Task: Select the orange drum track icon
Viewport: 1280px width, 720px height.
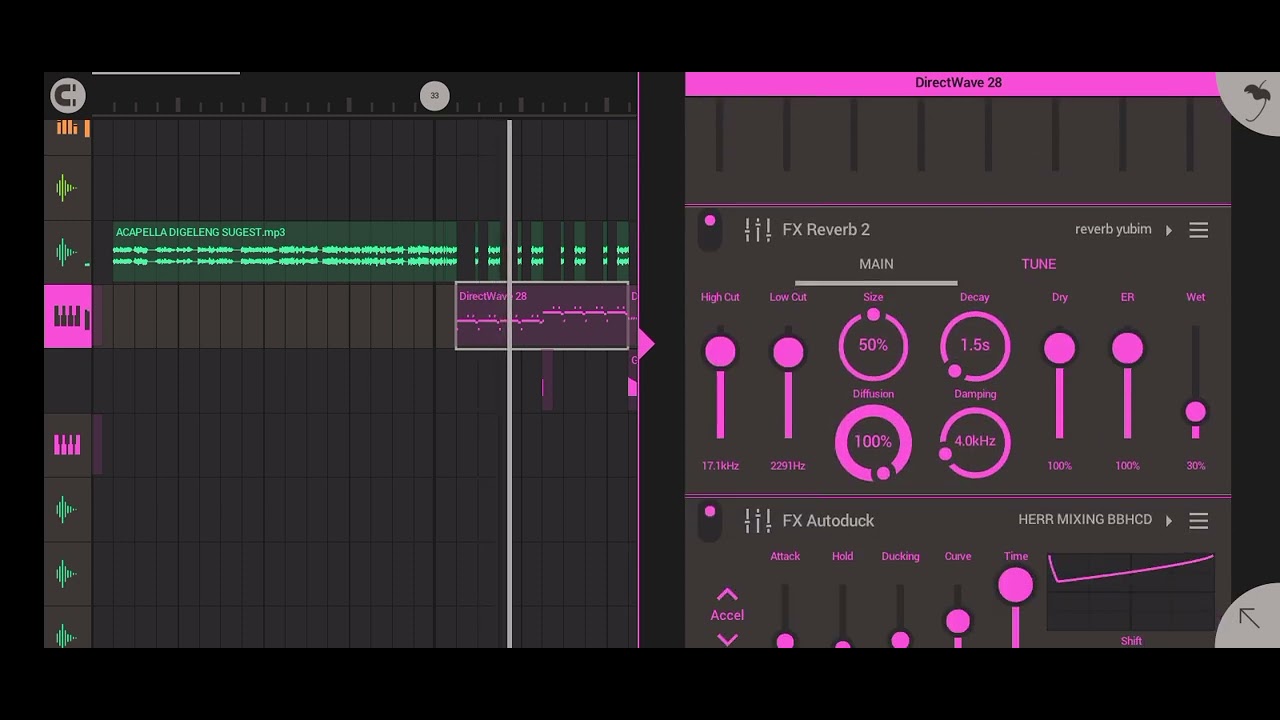Action: (x=67, y=127)
